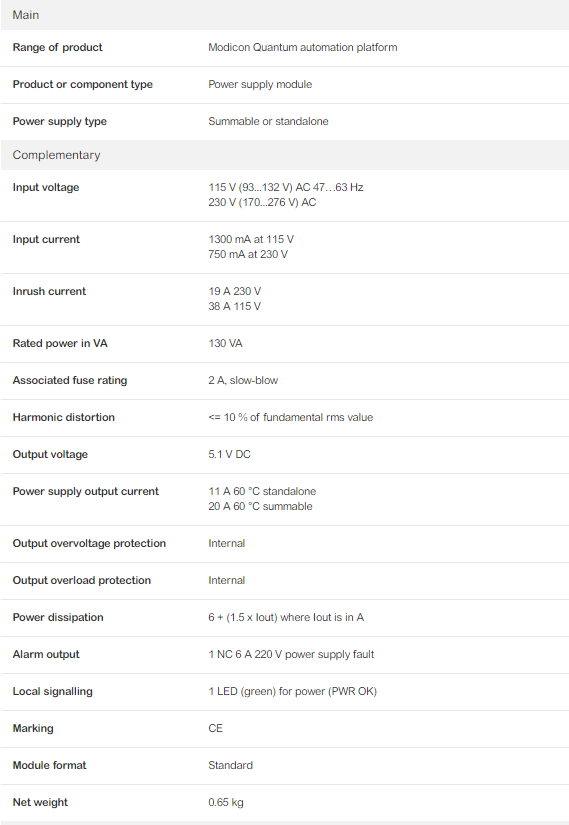Select the Harmonic distortion value text
Image resolution: width=569 pixels, height=825 pixels.
click(x=291, y=417)
